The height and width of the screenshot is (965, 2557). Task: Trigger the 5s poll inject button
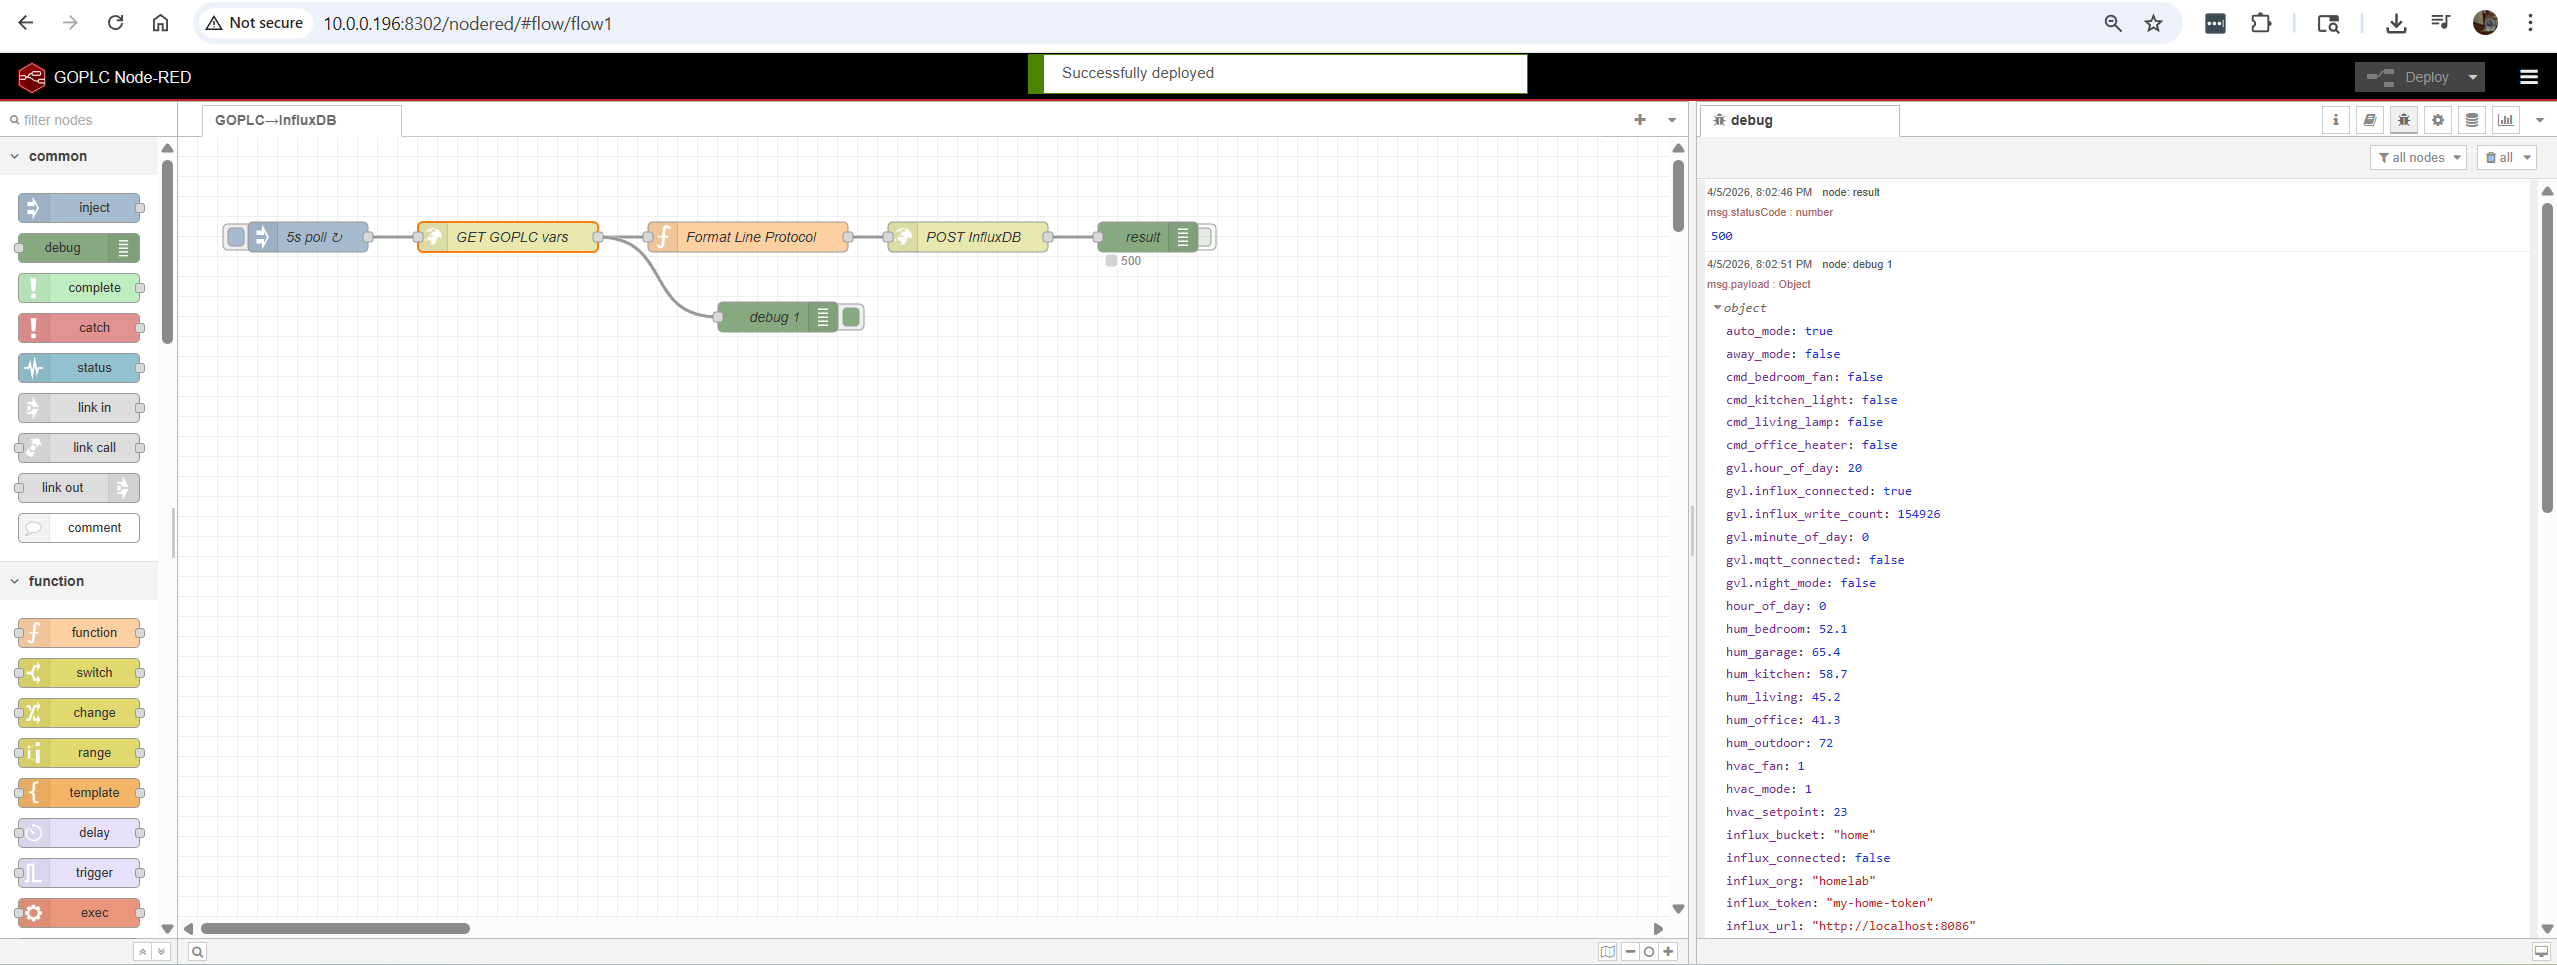pos(236,237)
